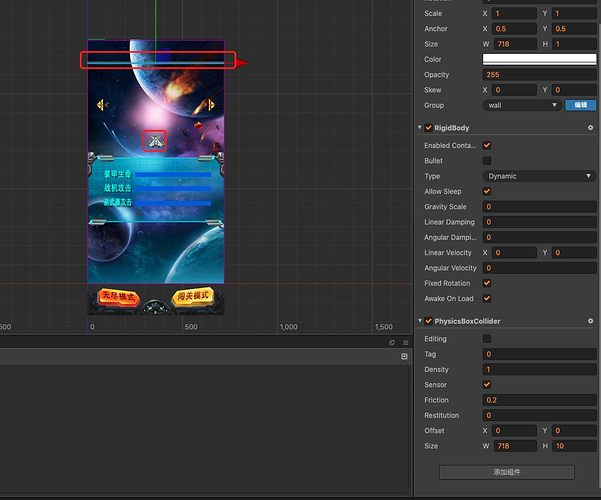Select the 闯关模式 button sprite in scene

pyautogui.click(x=193, y=296)
